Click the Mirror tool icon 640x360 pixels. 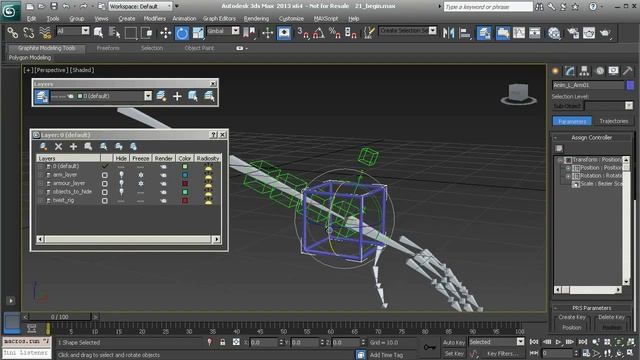[449, 33]
